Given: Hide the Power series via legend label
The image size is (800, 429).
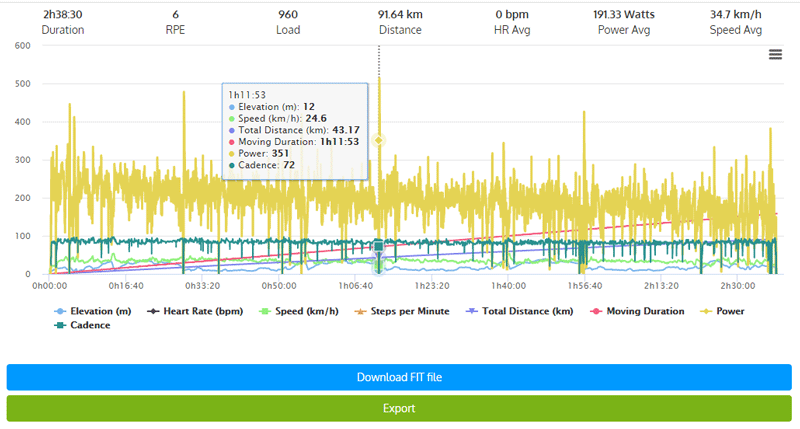Looking at the screenshot, I should (x=731, y=311).
